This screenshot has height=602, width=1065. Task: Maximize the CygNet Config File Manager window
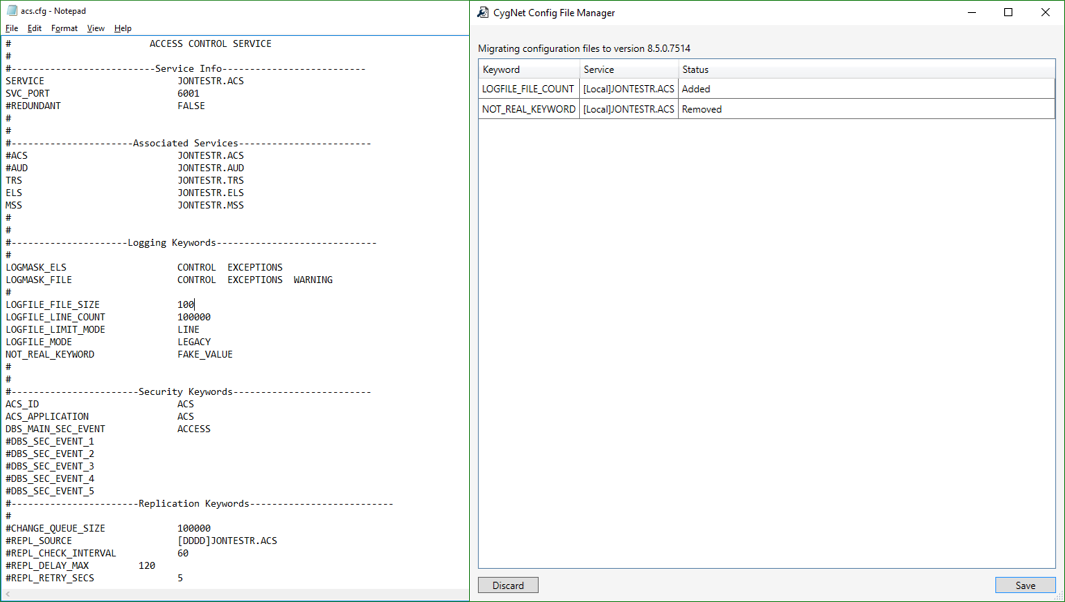point(1008,13)
